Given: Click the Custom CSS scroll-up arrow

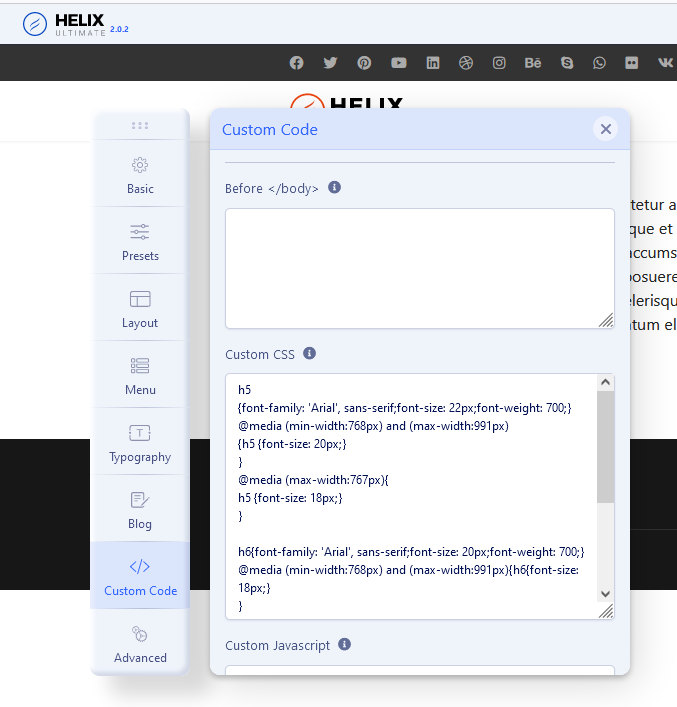Looking at the screenshot, I should pos(605,382).
